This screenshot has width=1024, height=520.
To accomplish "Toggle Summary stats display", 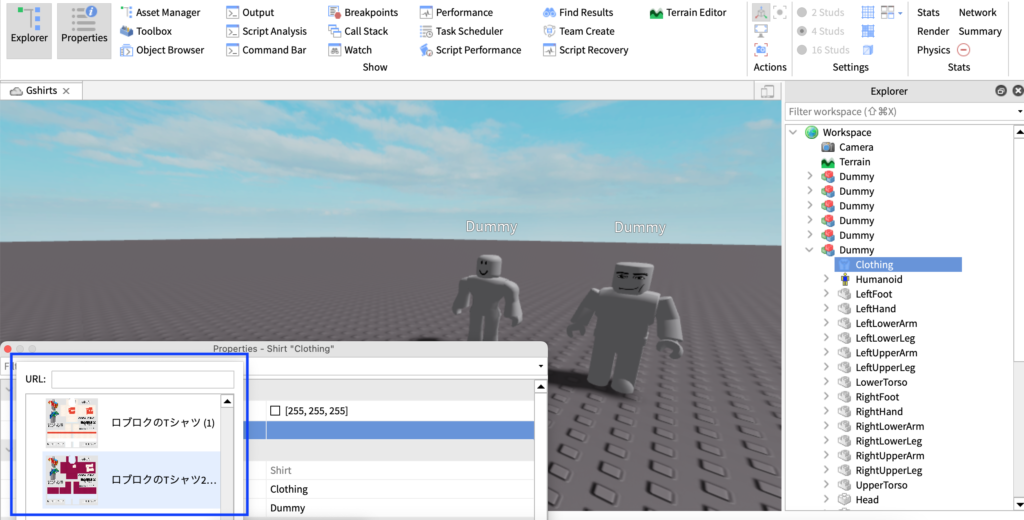I will (x=980, y=31).
